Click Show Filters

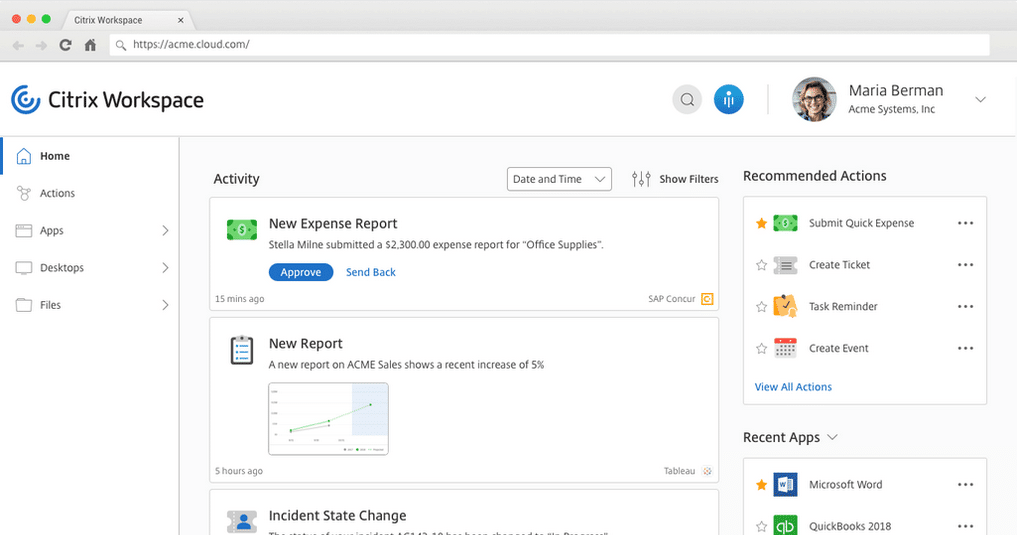[689, 179]
